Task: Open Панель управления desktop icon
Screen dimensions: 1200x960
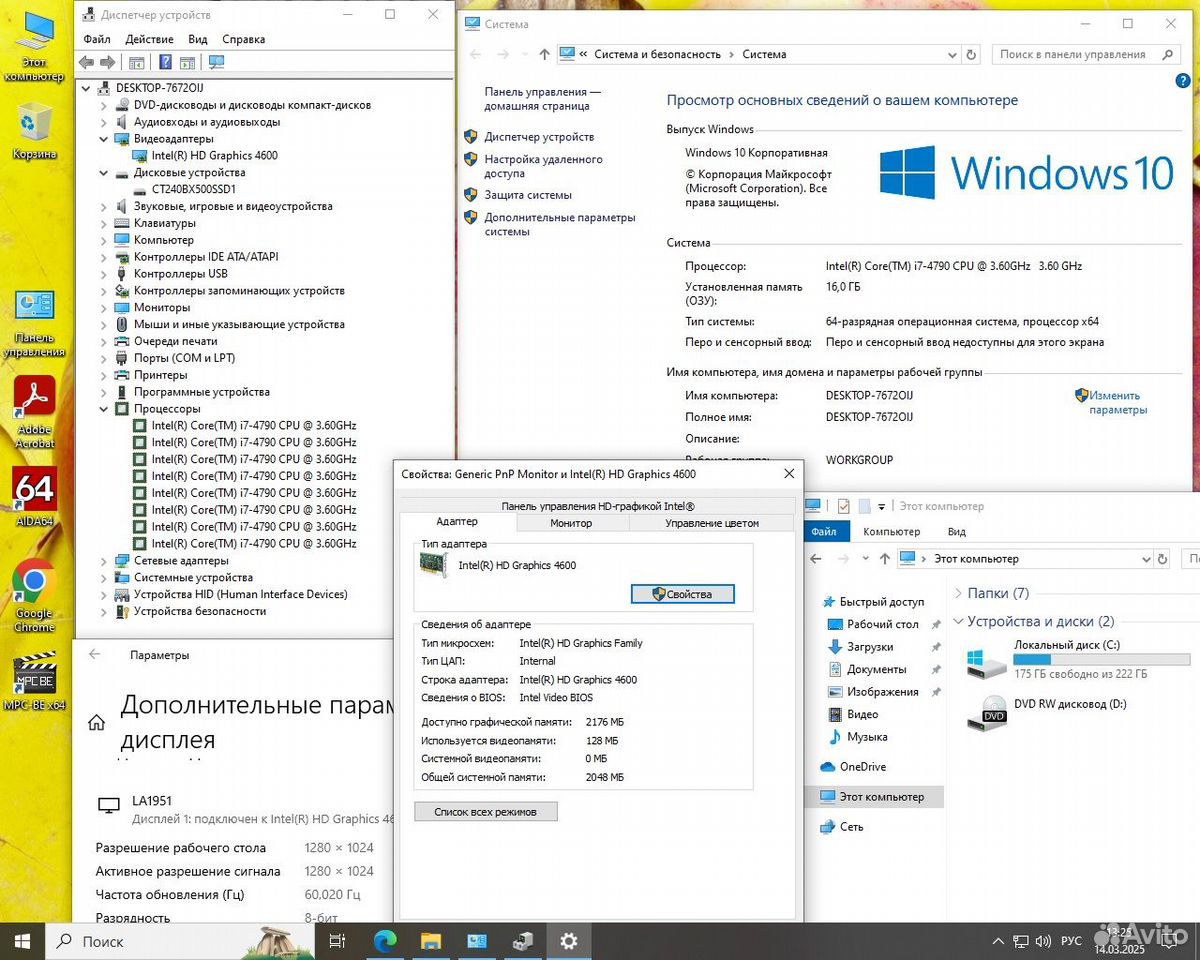Action: click(x=34, y=322)
